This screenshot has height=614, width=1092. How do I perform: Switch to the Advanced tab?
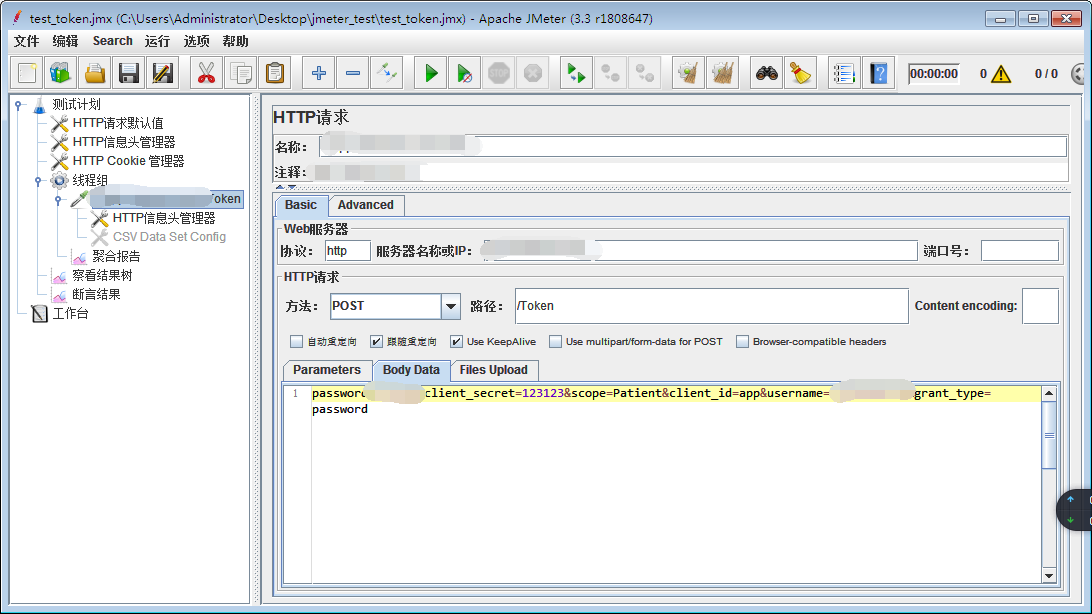pyautogui.click(x=366, y=205)
